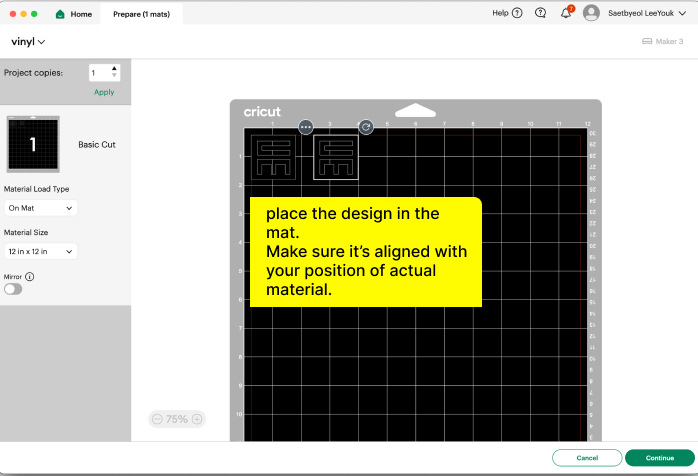Click Apply under Project copies
Screen dimensions: 698x476
click(104, 92)
